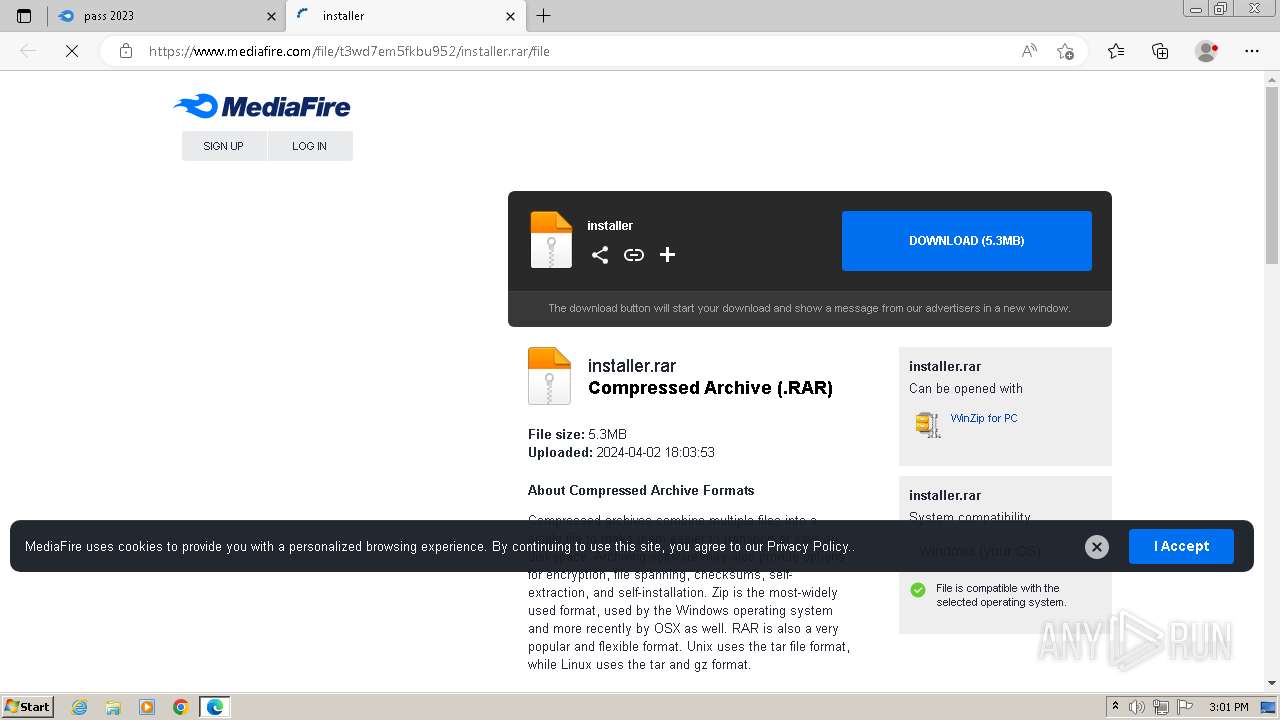
Task: Open File Explorer from taskbar
Action: coord(113,707)
